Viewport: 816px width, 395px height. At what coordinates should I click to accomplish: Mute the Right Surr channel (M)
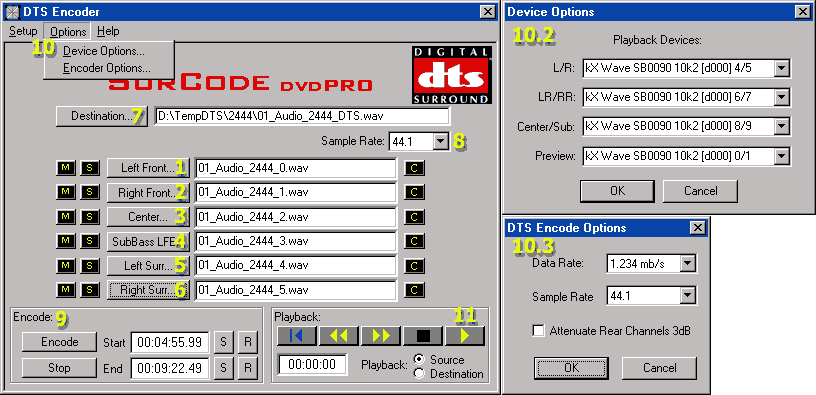(x=66, y=290)
